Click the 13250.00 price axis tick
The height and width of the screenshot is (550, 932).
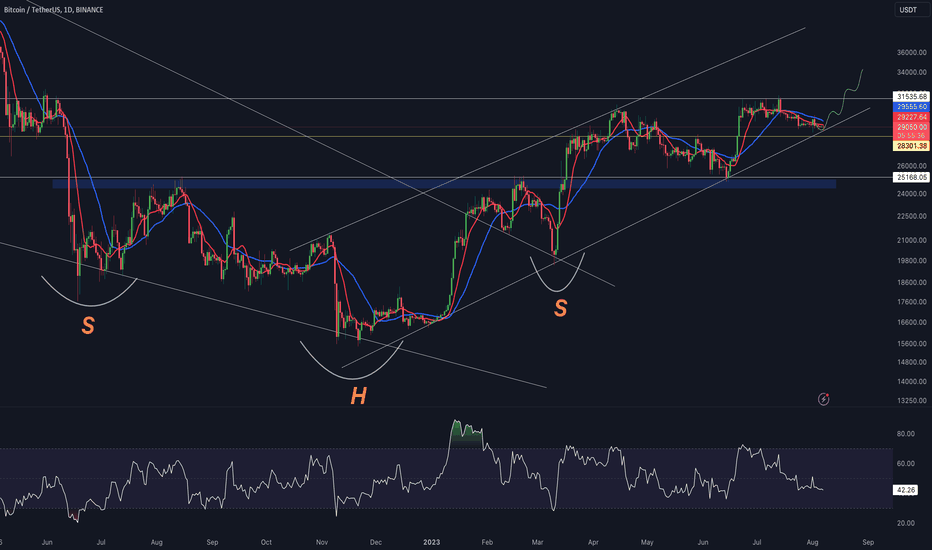912,401
